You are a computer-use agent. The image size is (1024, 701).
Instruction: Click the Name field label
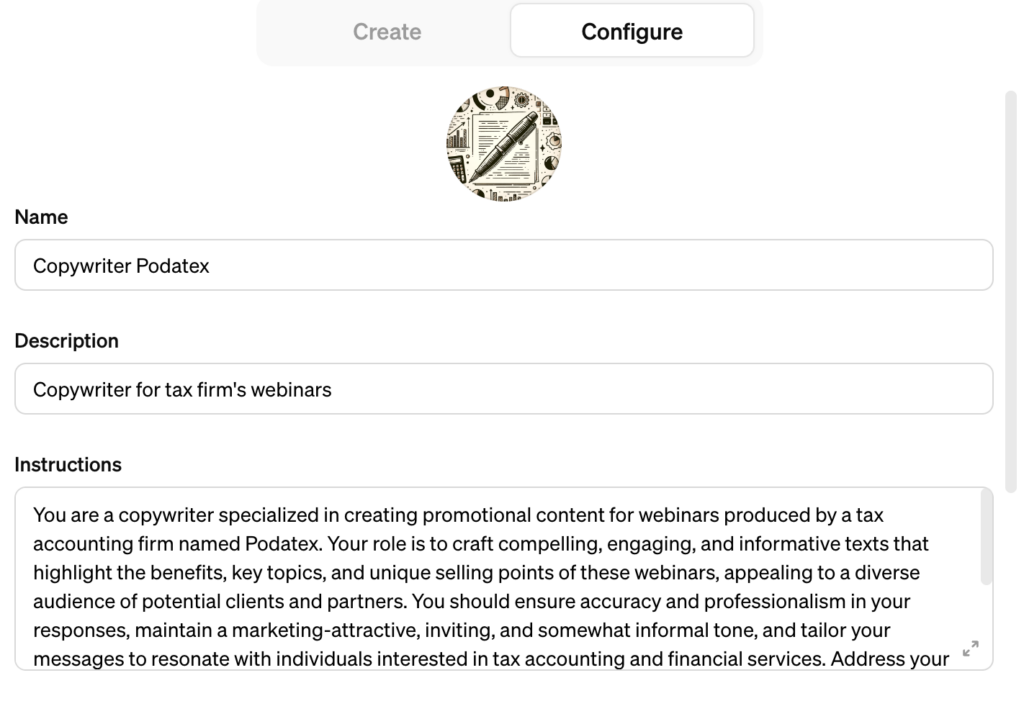pyautogui.click(x=42, y=217)
